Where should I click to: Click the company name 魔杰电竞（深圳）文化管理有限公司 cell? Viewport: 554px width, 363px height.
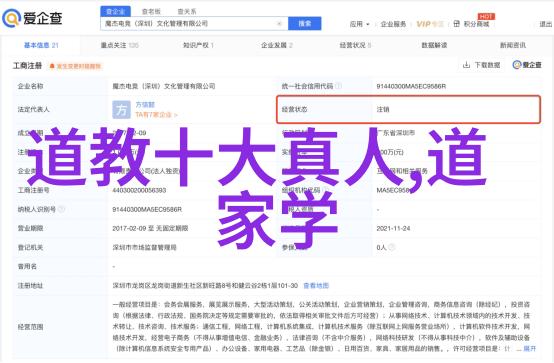click(x=164, y=86)
